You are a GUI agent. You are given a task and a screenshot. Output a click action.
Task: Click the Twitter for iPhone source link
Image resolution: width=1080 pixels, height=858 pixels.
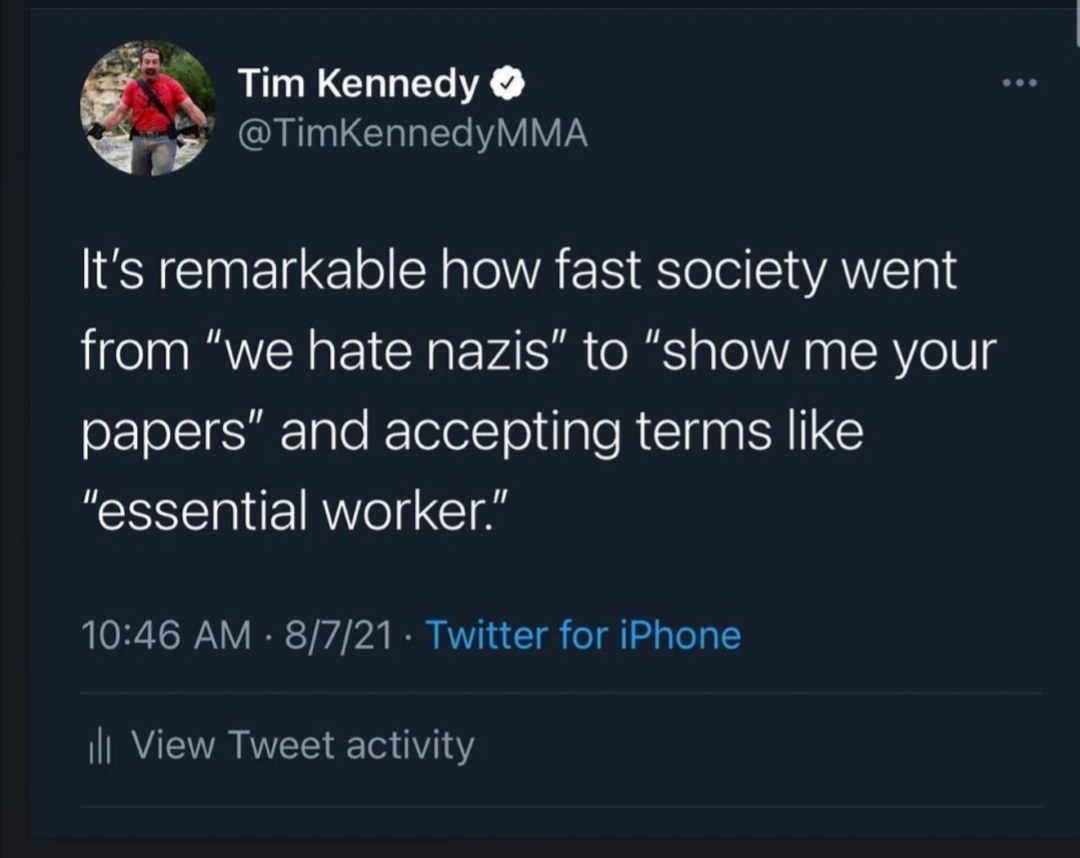[584, 635]
